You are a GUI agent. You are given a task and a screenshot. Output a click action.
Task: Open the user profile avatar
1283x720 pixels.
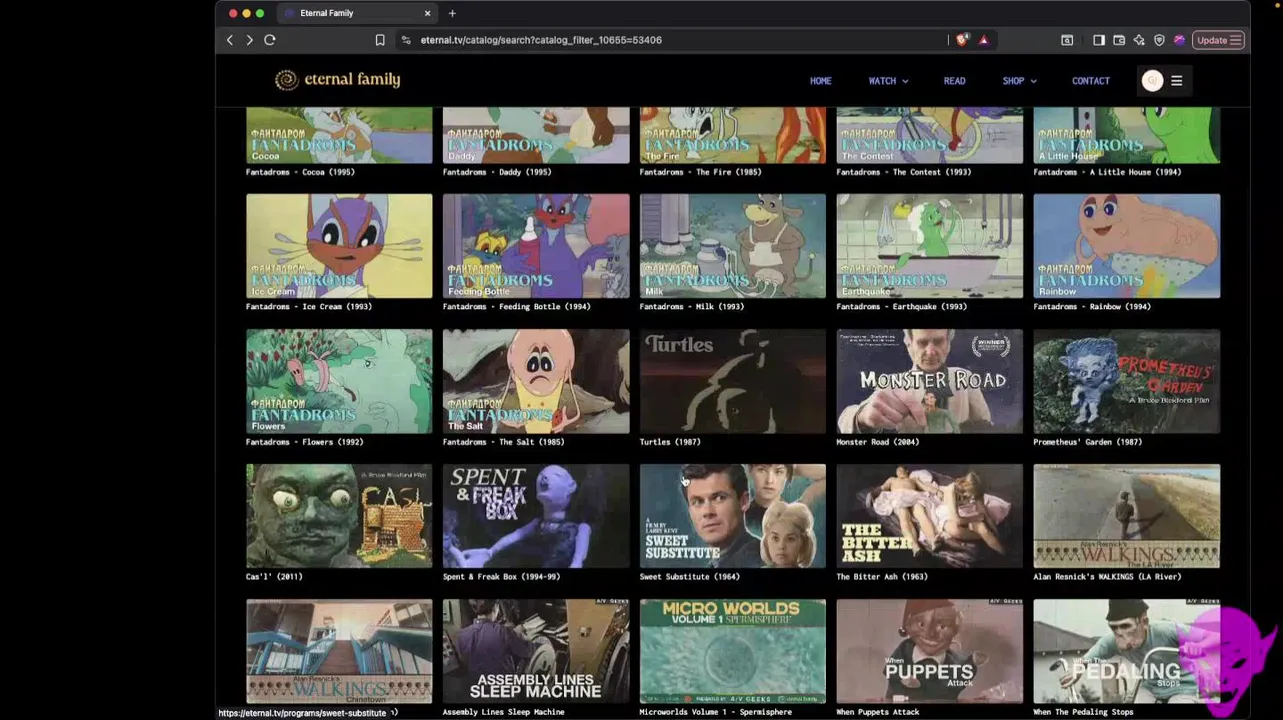[x=1152, y=81]
